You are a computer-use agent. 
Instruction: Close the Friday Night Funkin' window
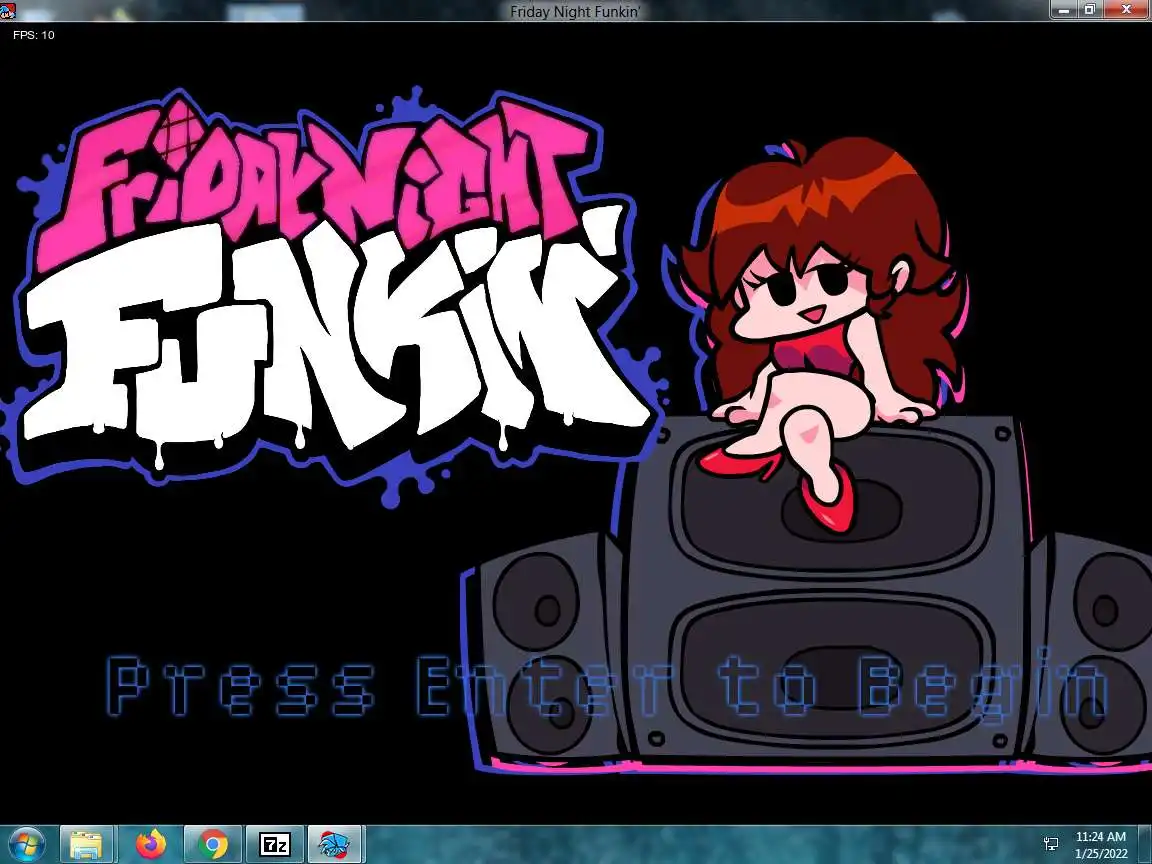click(x=1126, y=10)
